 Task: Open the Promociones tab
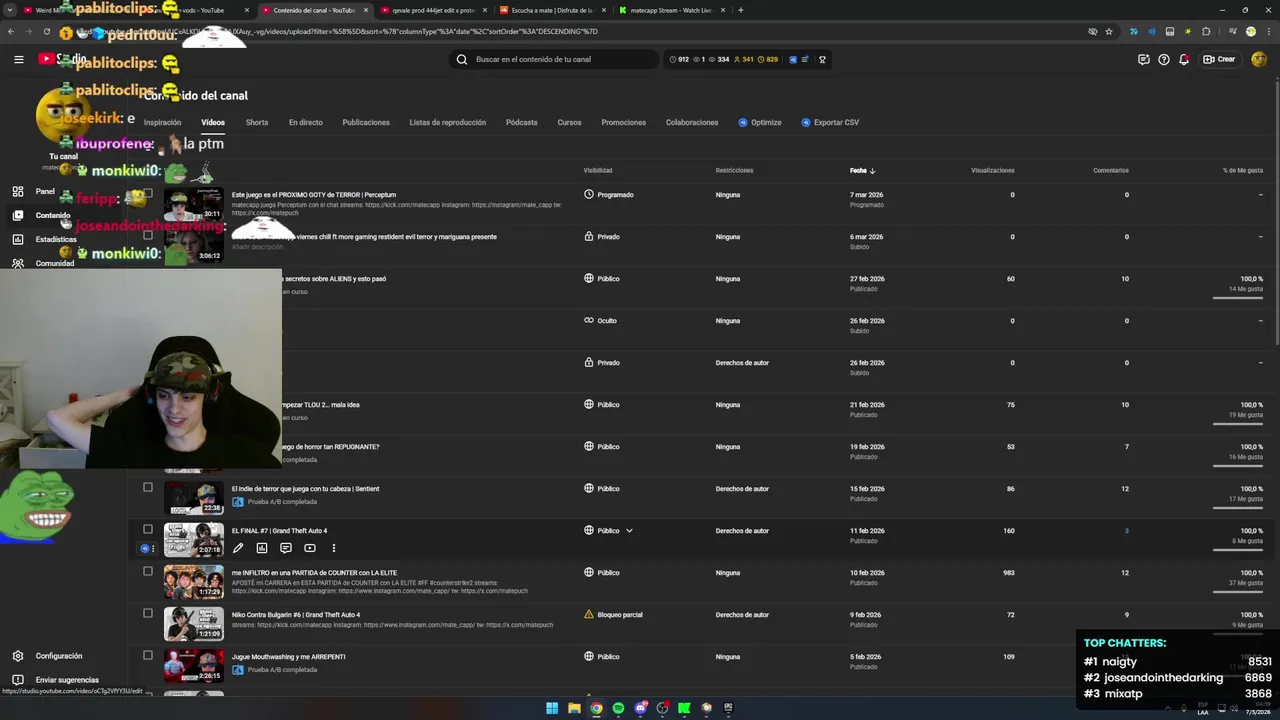click(x=623, y=122)
